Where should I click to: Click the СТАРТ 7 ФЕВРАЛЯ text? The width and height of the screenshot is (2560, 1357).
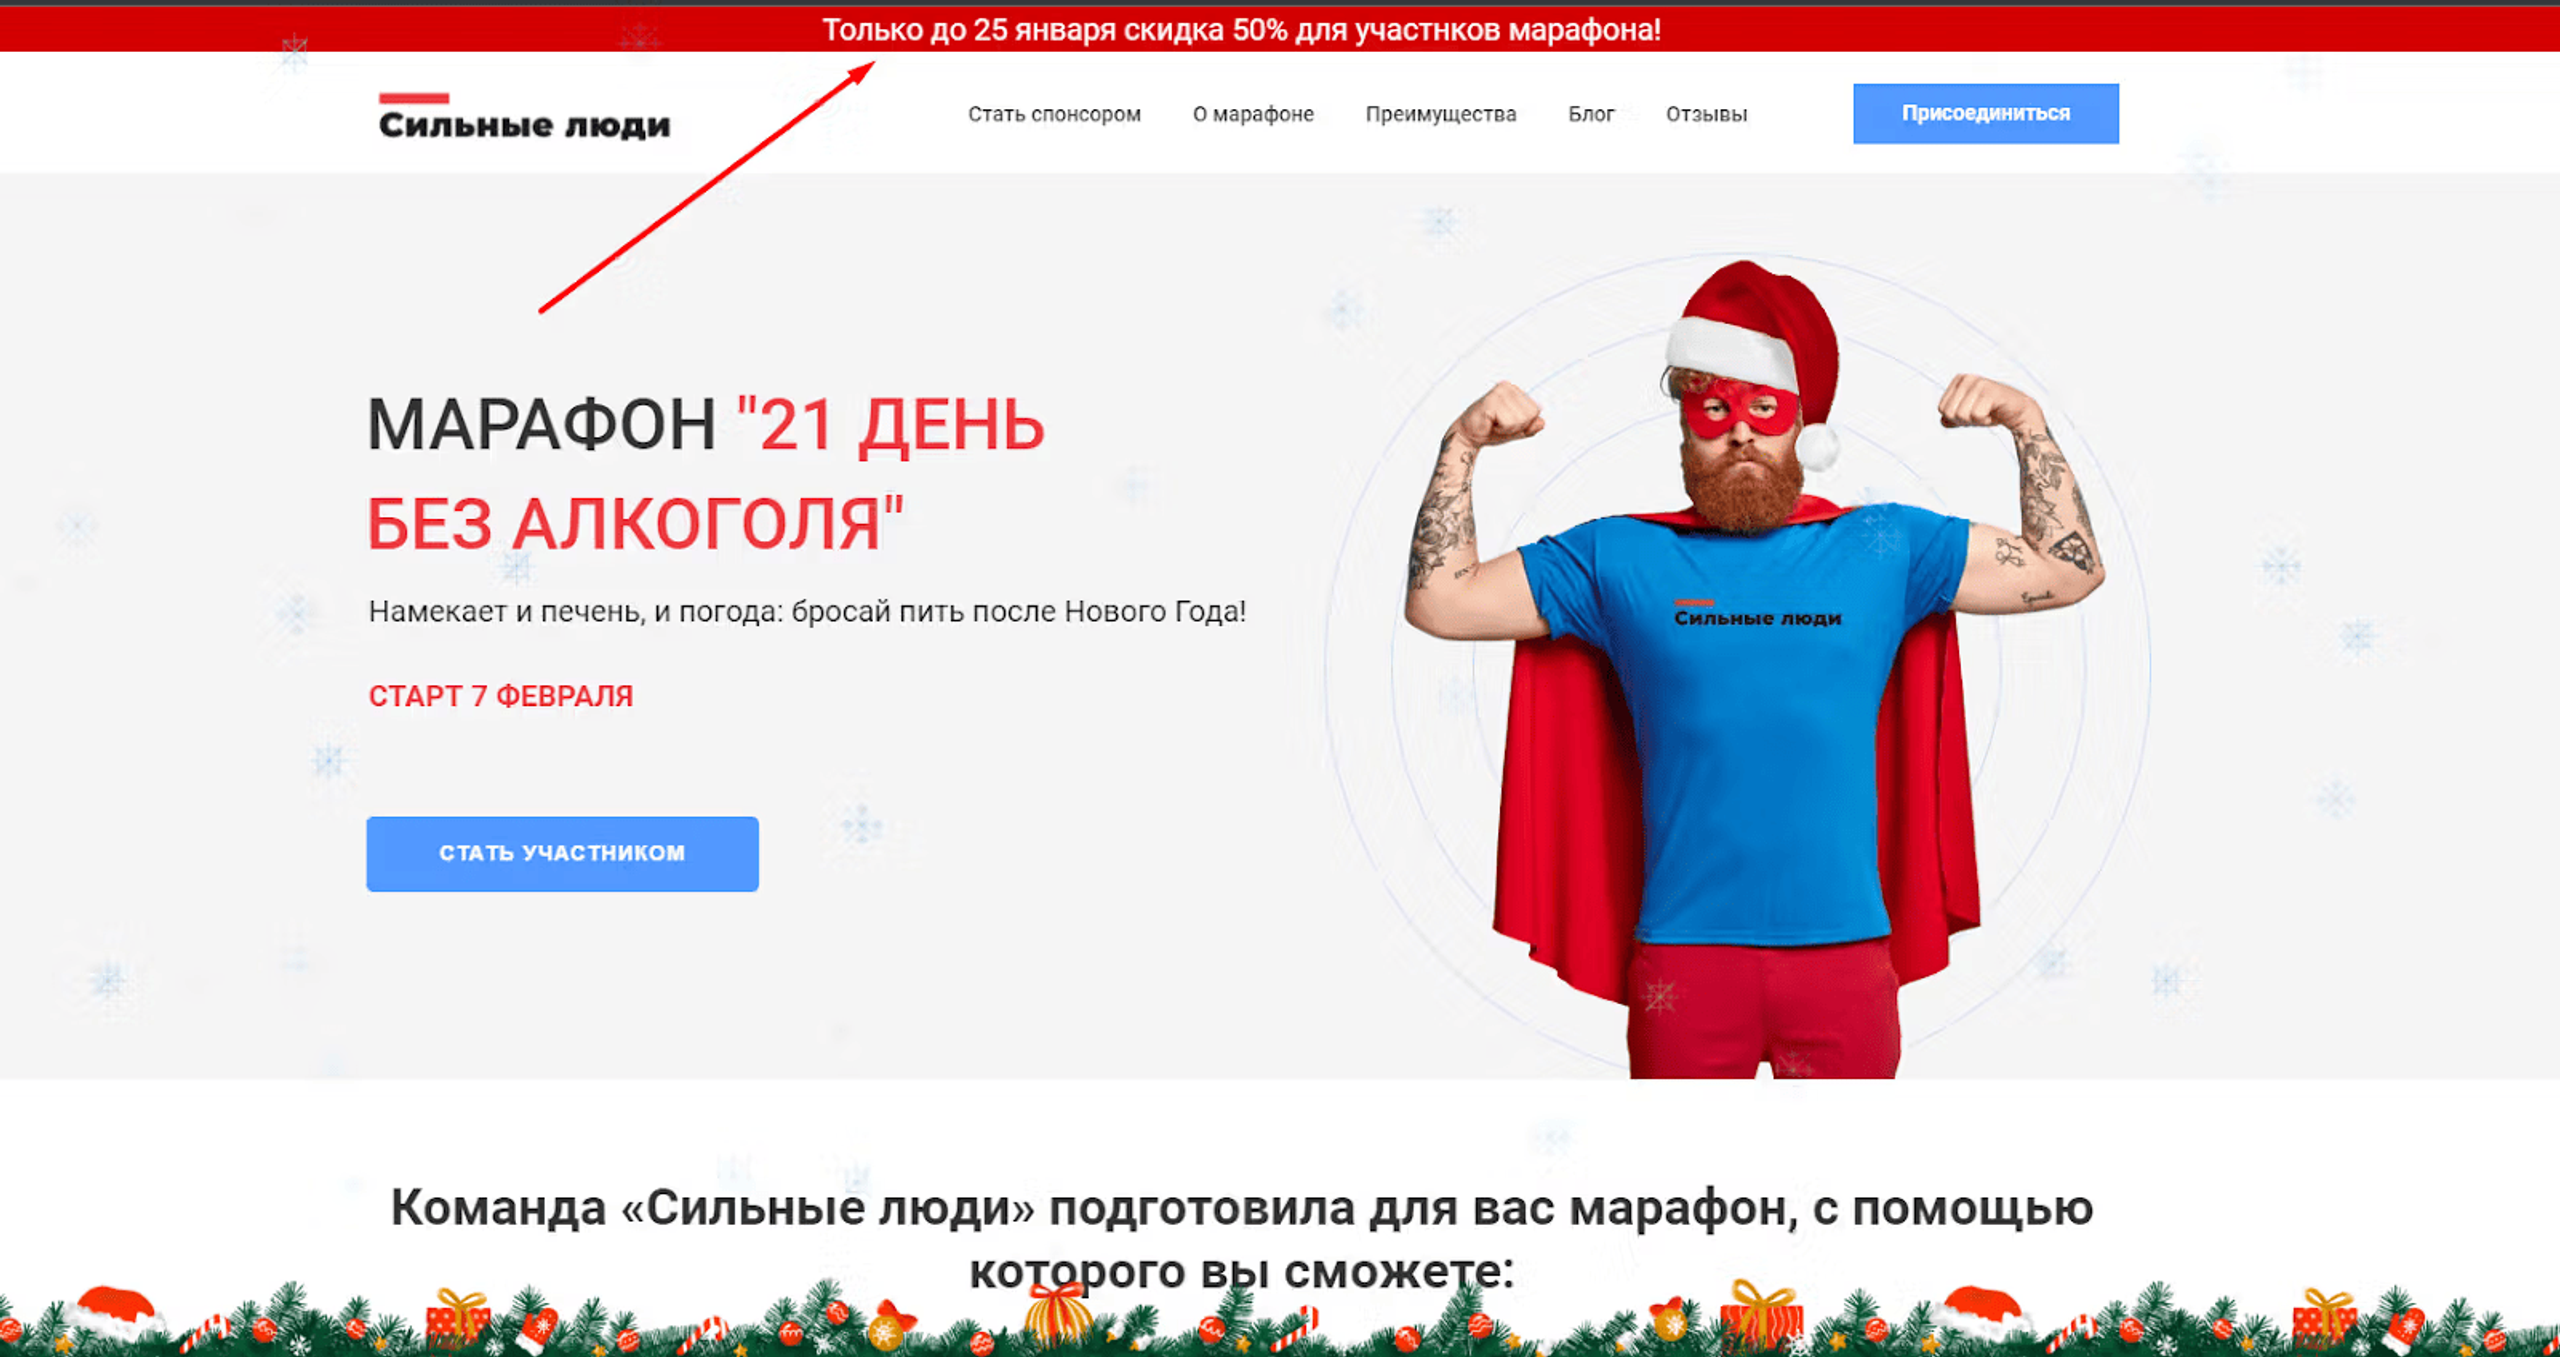click(501, 696)
